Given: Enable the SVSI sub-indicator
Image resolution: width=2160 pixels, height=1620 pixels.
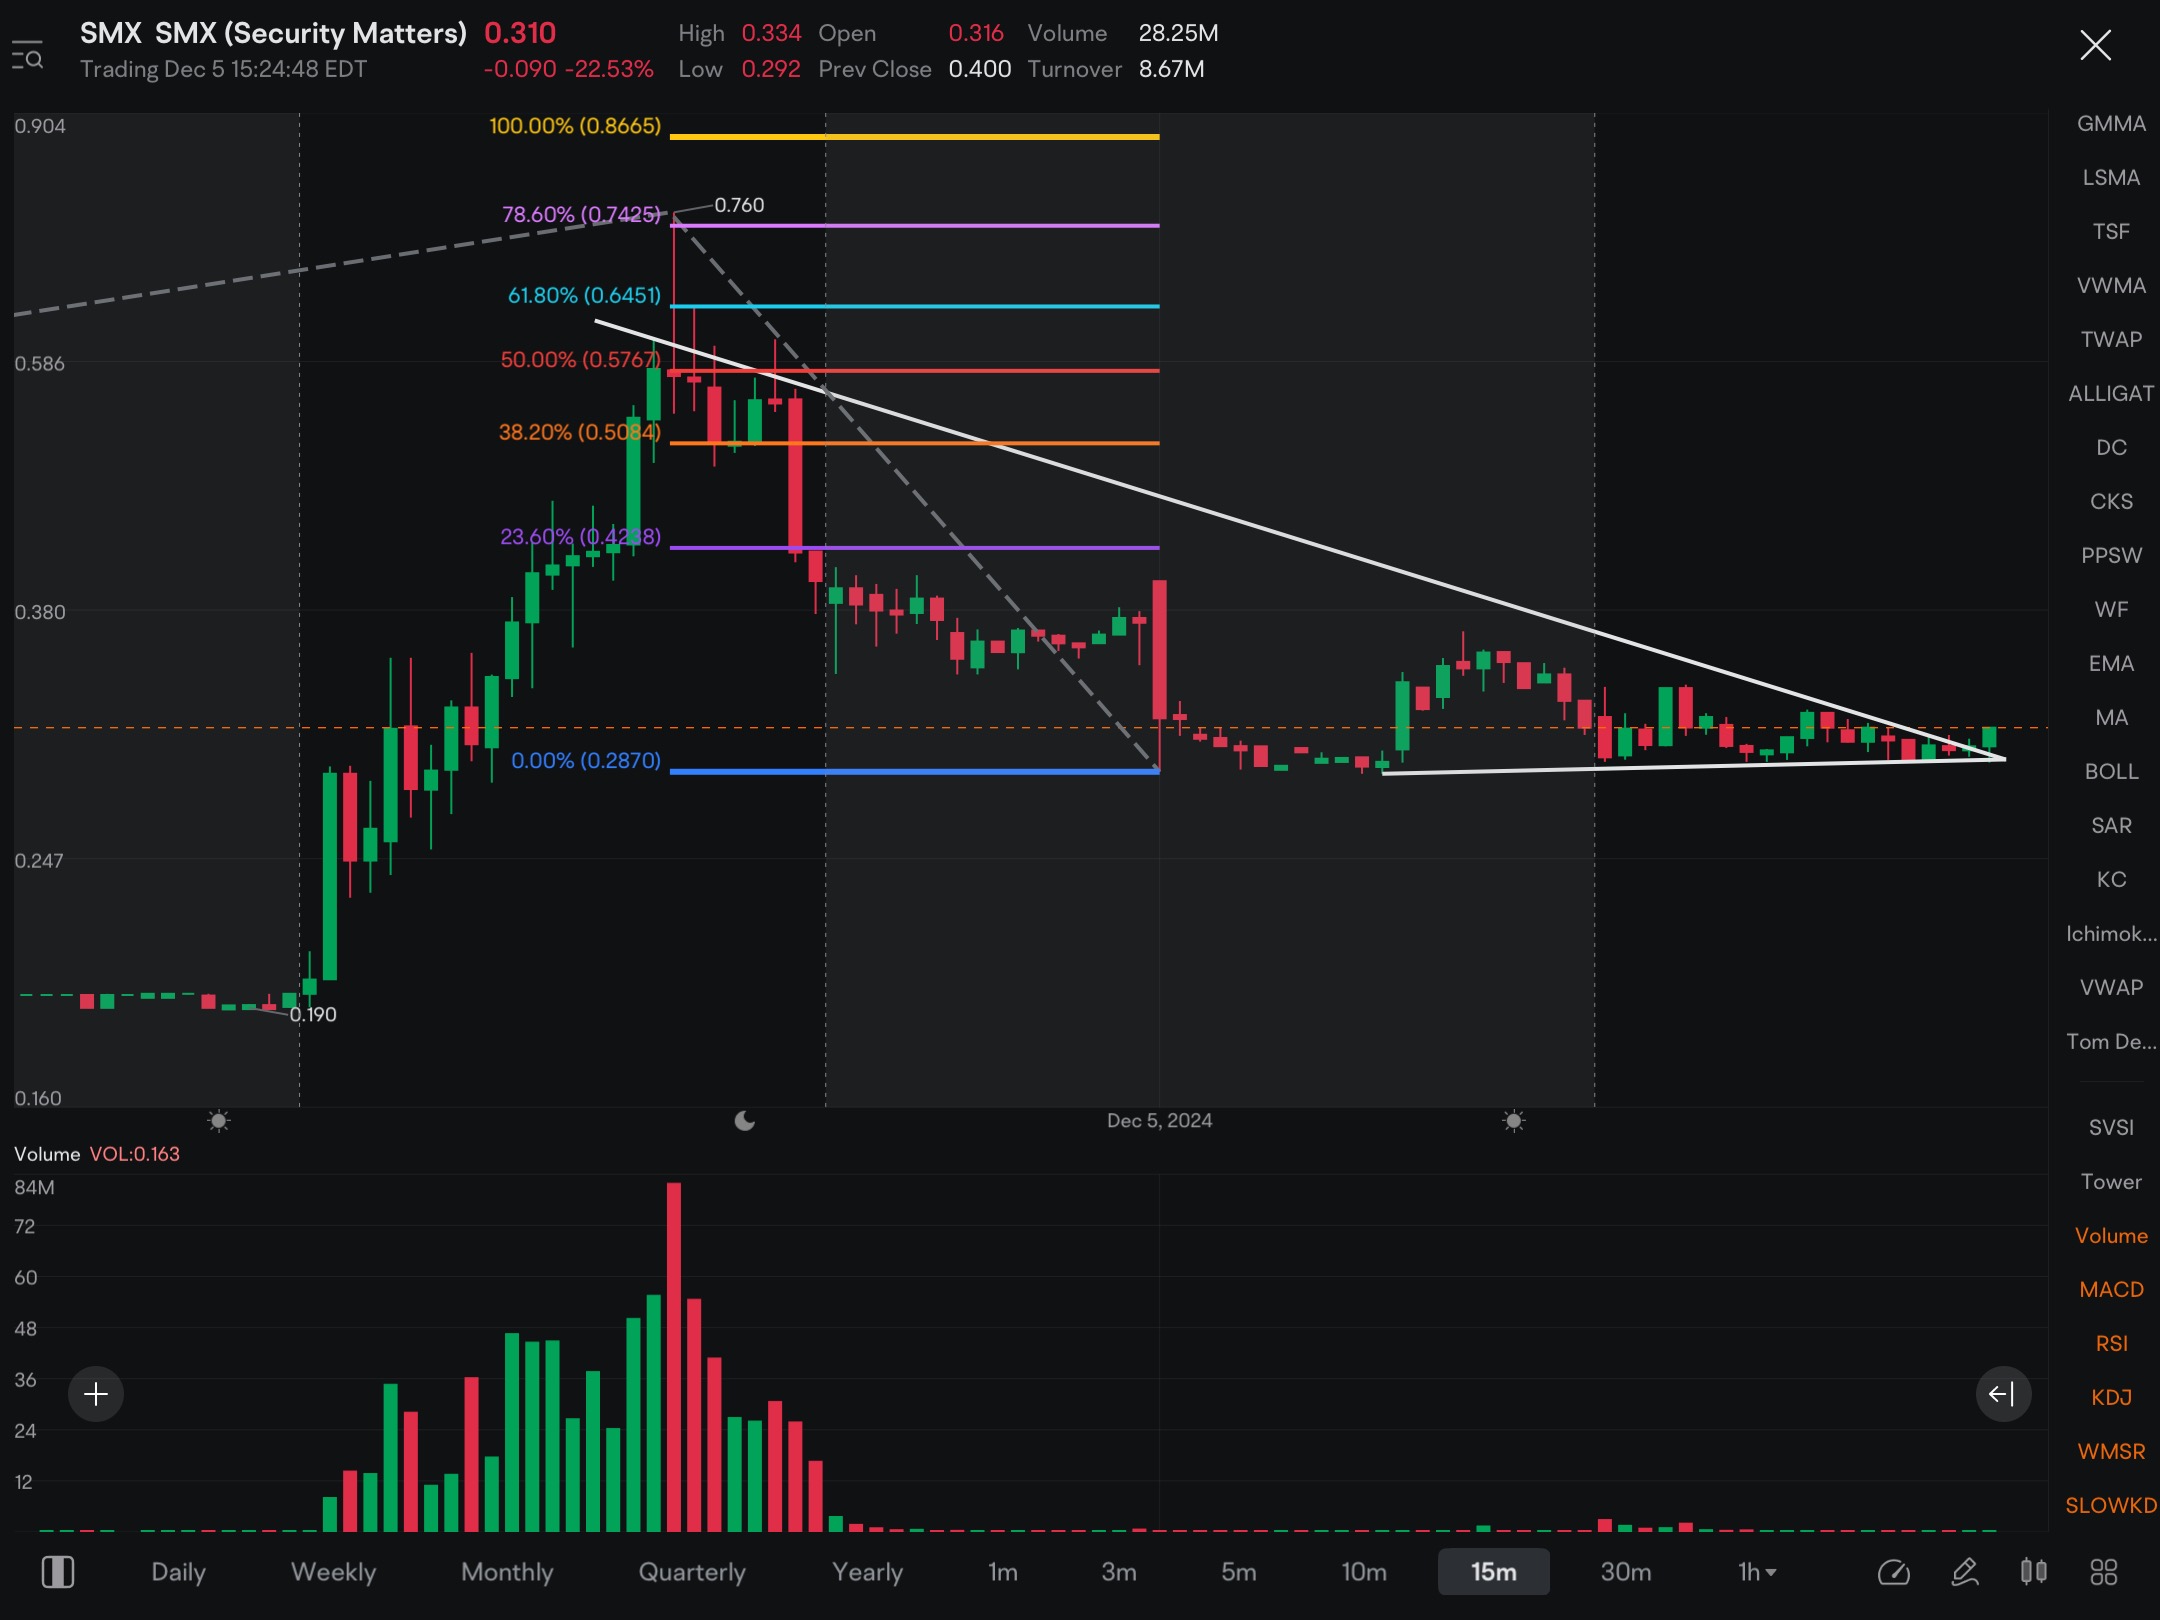Looking at the screenshot, I should click(x=2111, y=1128).
